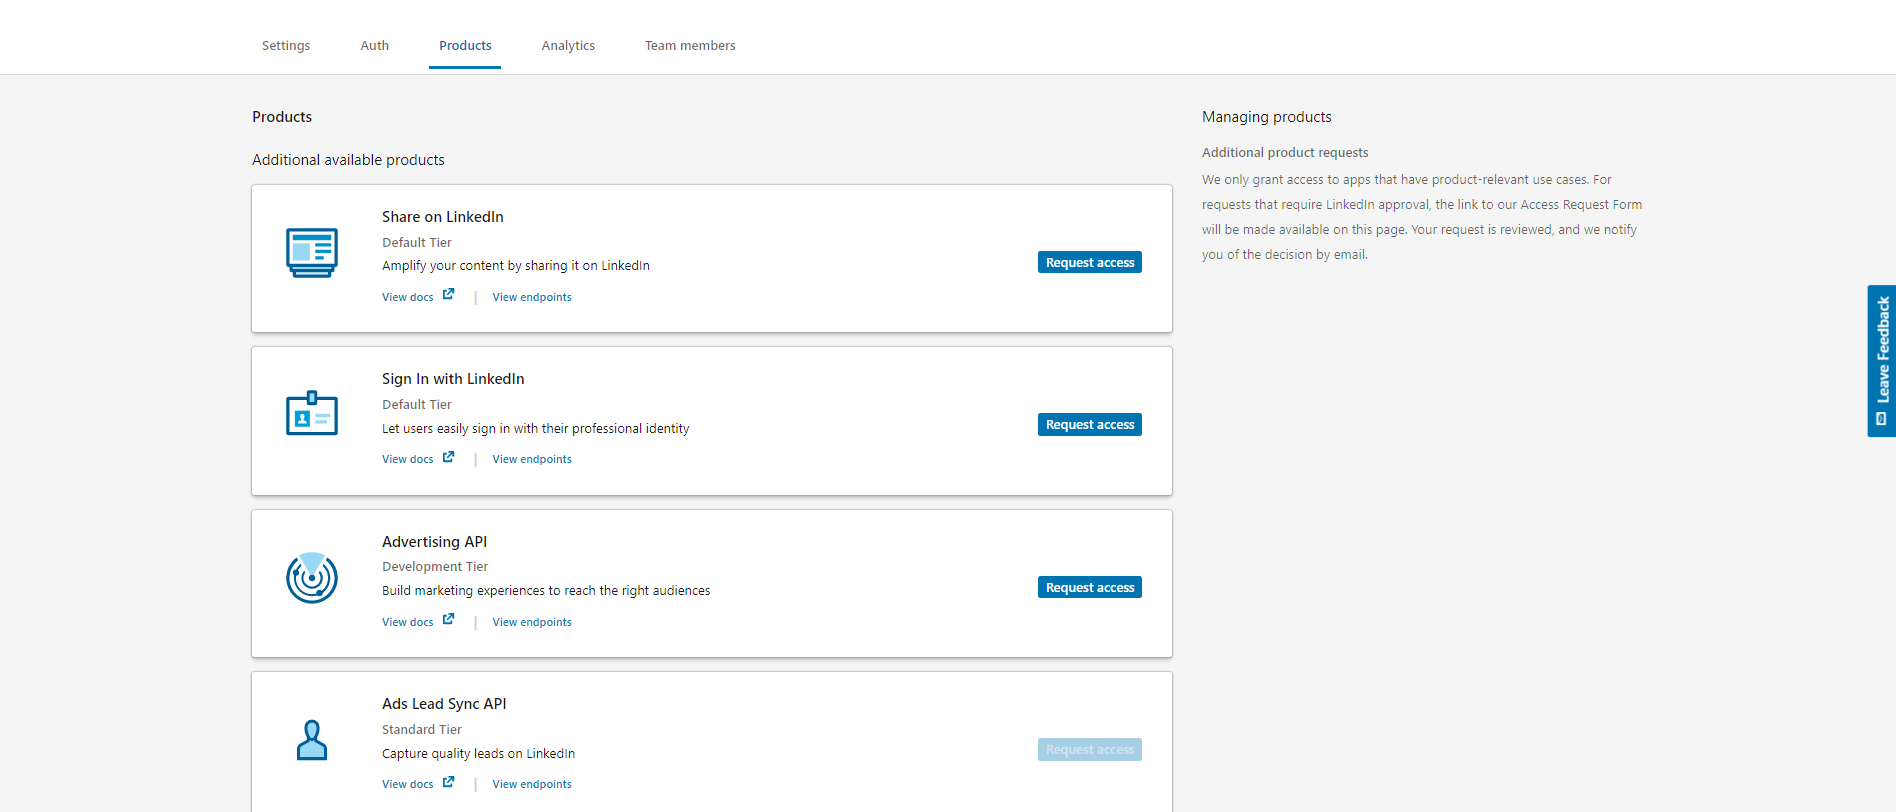This screenshot has width=1896, height=812.
Task: Click the Sign In with LinkedIn badge icon
Action: (312, 413)
